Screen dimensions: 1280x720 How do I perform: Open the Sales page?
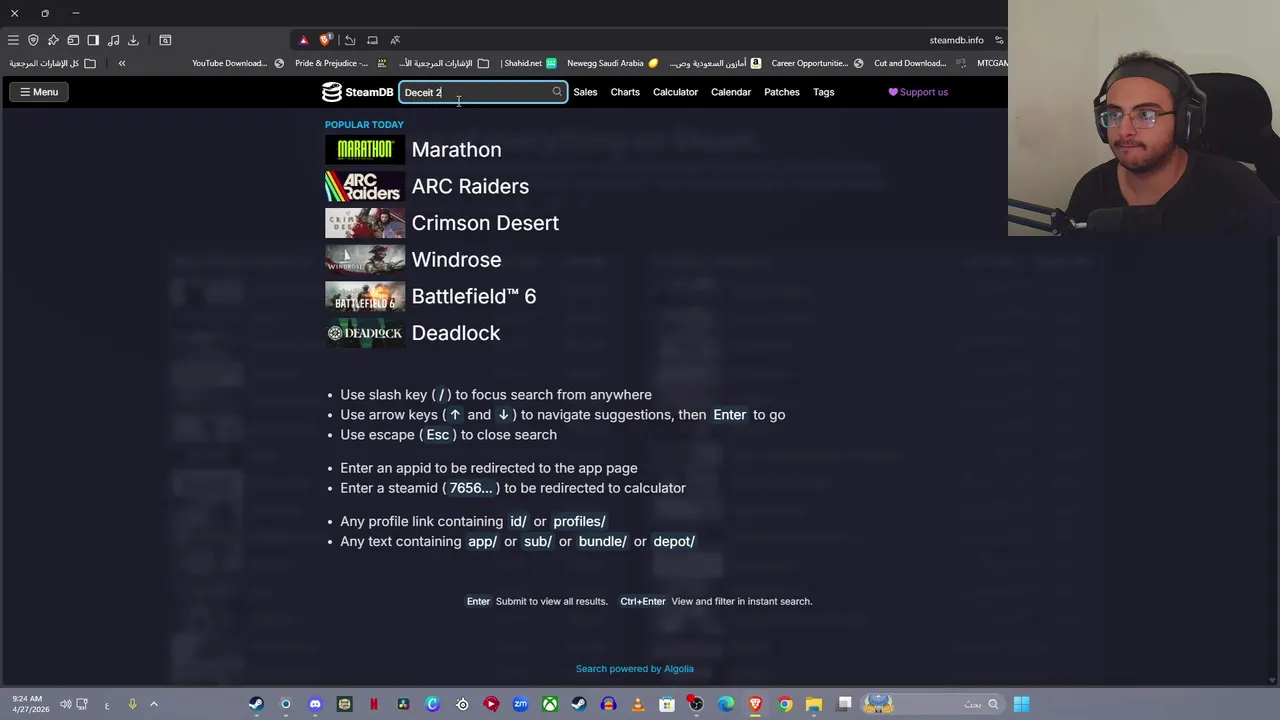pos(585,92)
